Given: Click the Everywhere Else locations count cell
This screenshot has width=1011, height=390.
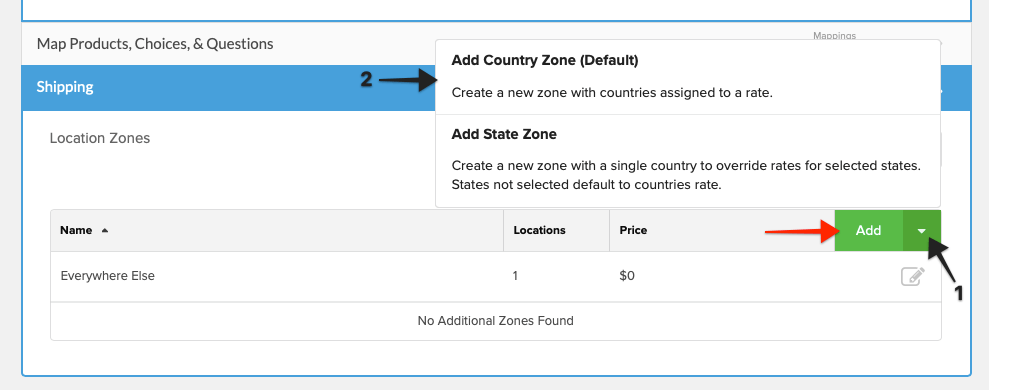Looking at the screenshot, I should (515, 276).
